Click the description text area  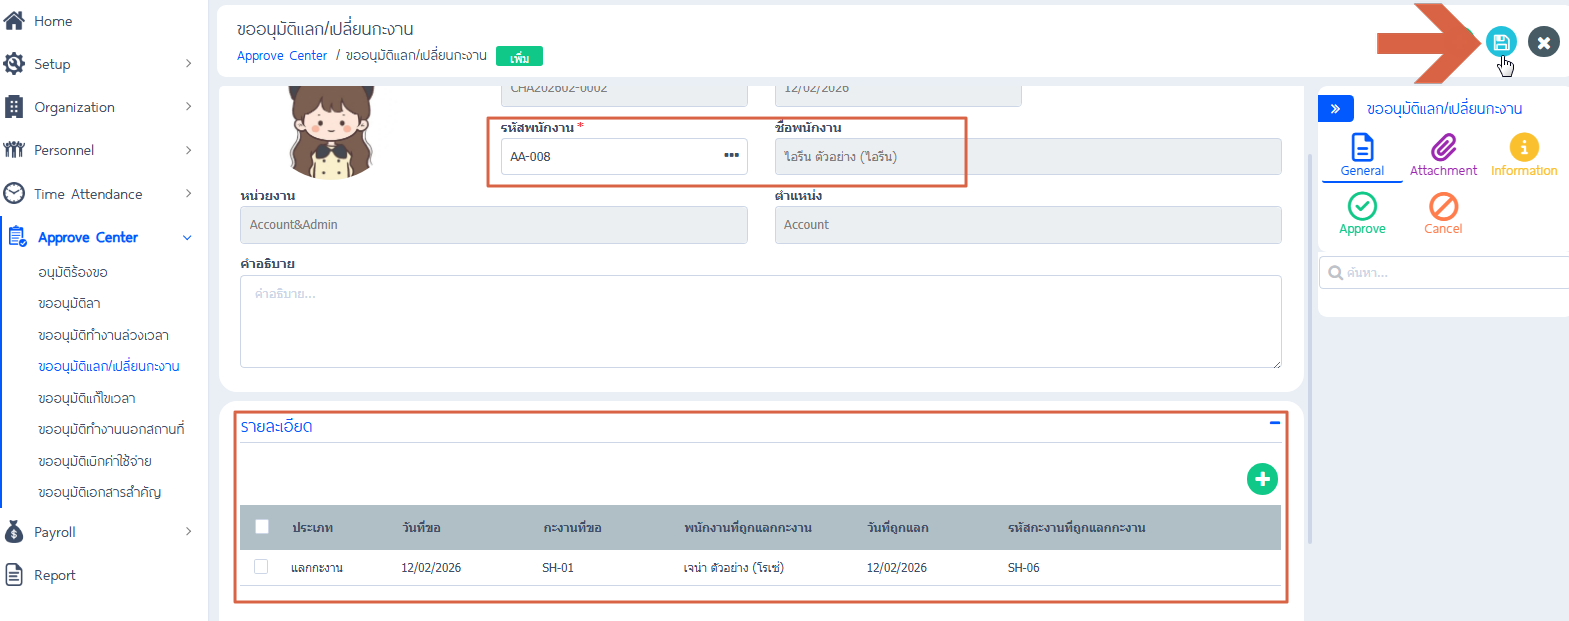coord(760,322)
